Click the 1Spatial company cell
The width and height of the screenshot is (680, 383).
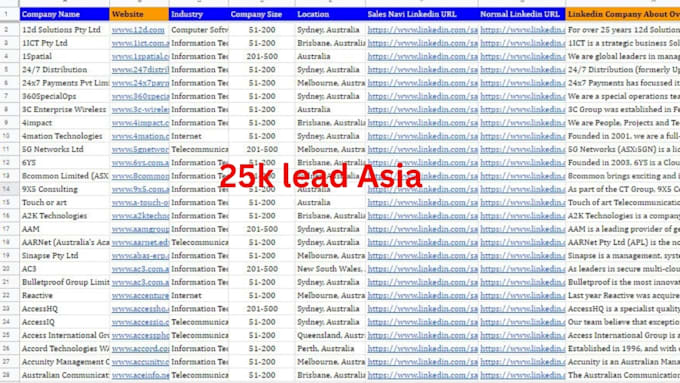(64, 56)
